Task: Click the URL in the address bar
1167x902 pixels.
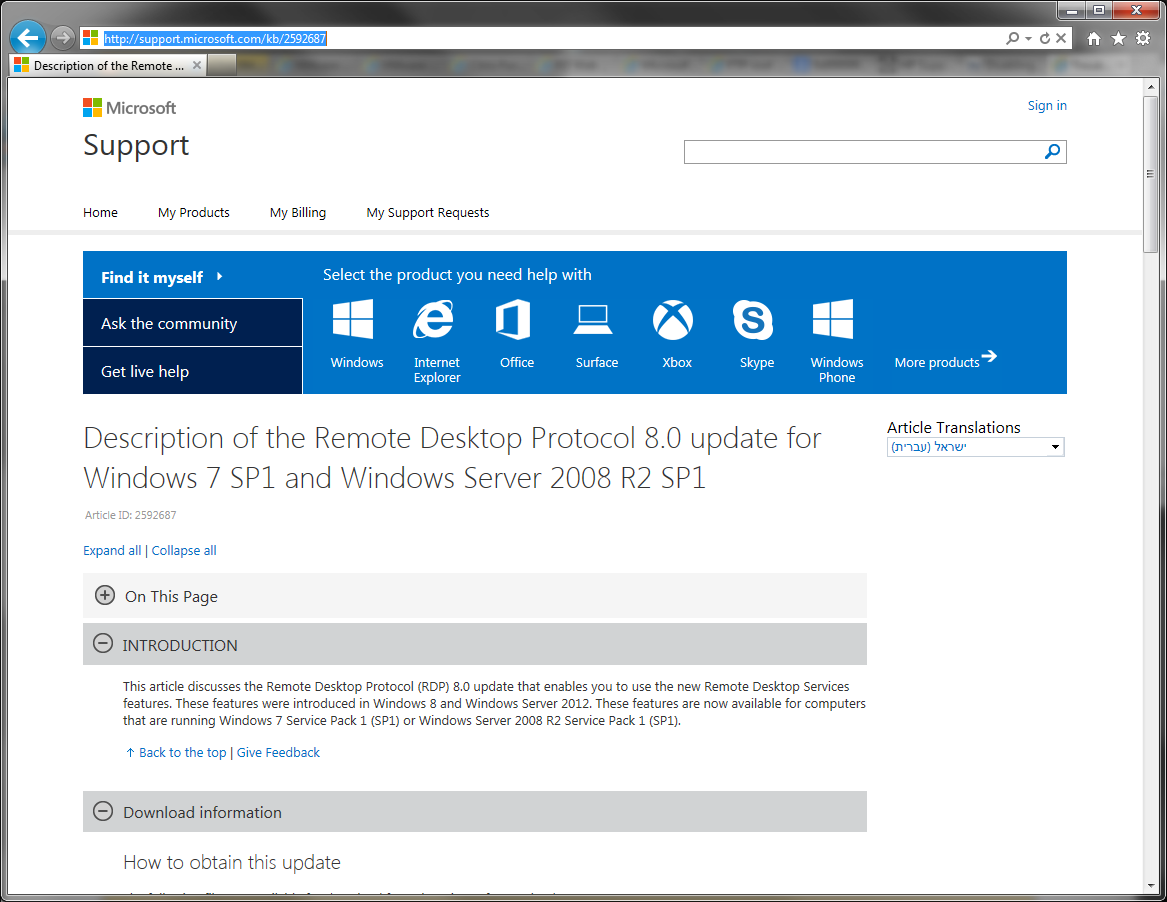Action: point(215,39)
